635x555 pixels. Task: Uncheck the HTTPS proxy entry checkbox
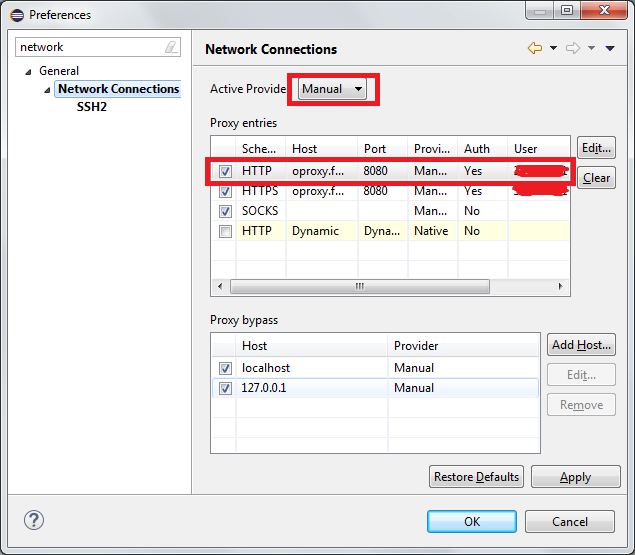(225, 191)
